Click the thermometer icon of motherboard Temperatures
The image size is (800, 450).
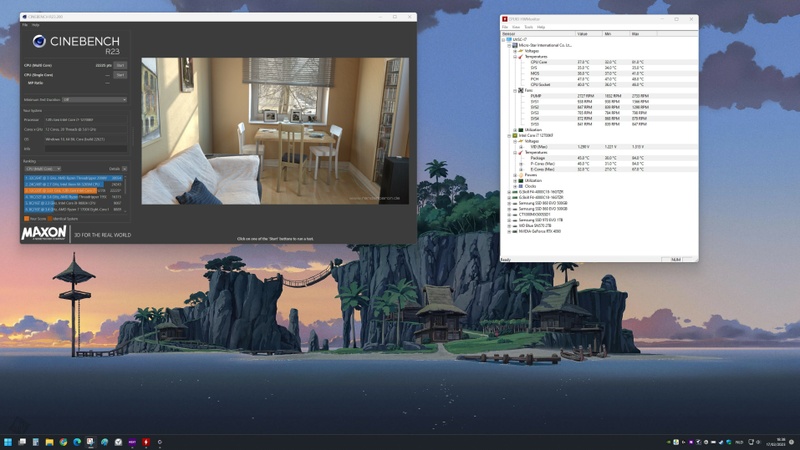pos(521,57)
